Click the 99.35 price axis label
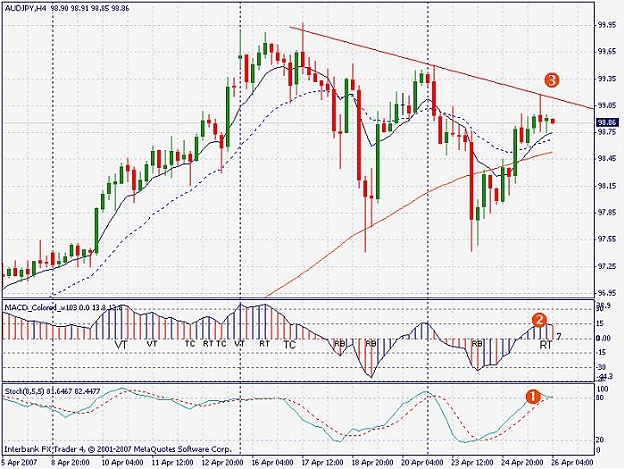This screenshot has height=469, width=625. coord(607,79)
